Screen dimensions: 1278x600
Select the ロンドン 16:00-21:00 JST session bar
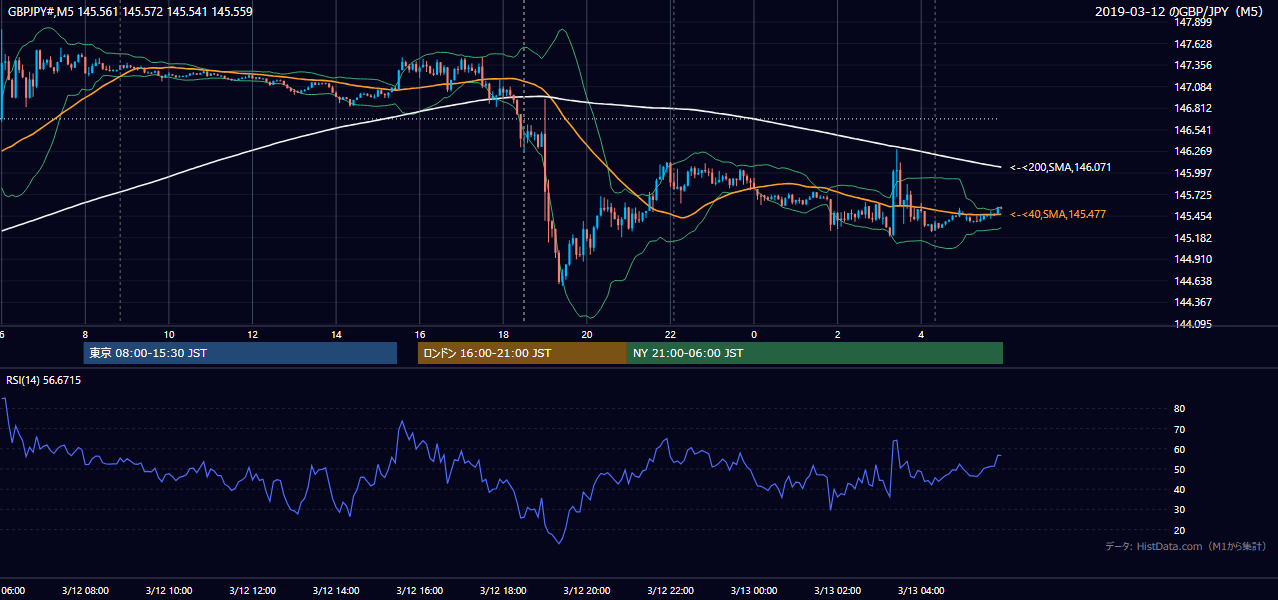522,353
